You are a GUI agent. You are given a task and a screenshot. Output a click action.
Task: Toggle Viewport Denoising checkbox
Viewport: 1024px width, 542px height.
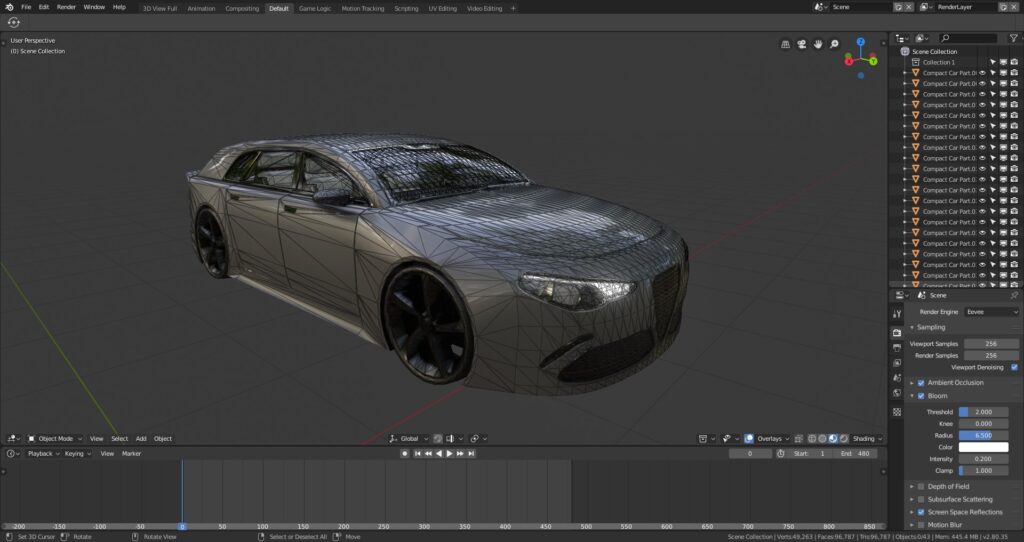click(1014, 367)
